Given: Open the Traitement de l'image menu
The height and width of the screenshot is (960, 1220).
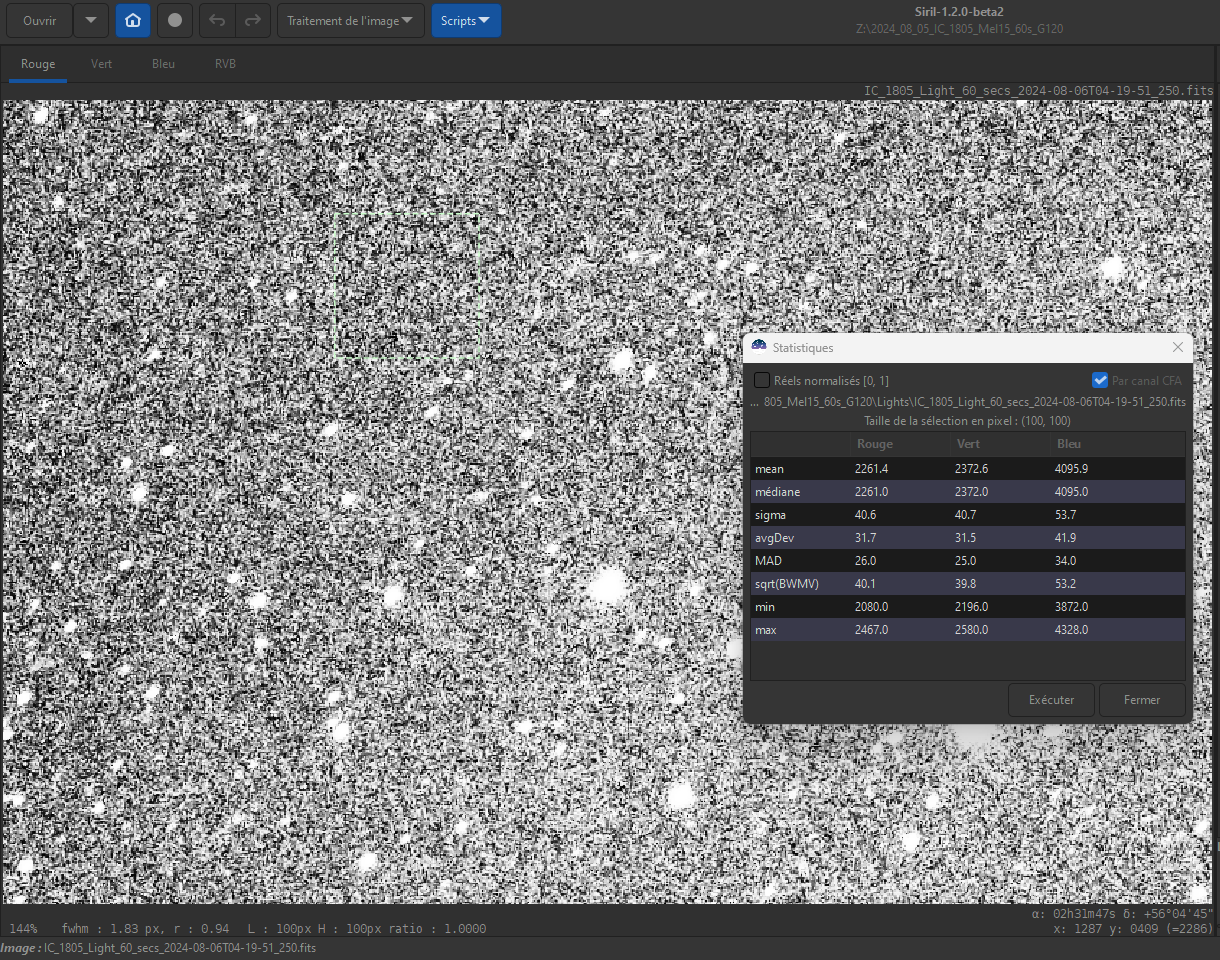Looking at the screenshot, I should pos(351,20).
